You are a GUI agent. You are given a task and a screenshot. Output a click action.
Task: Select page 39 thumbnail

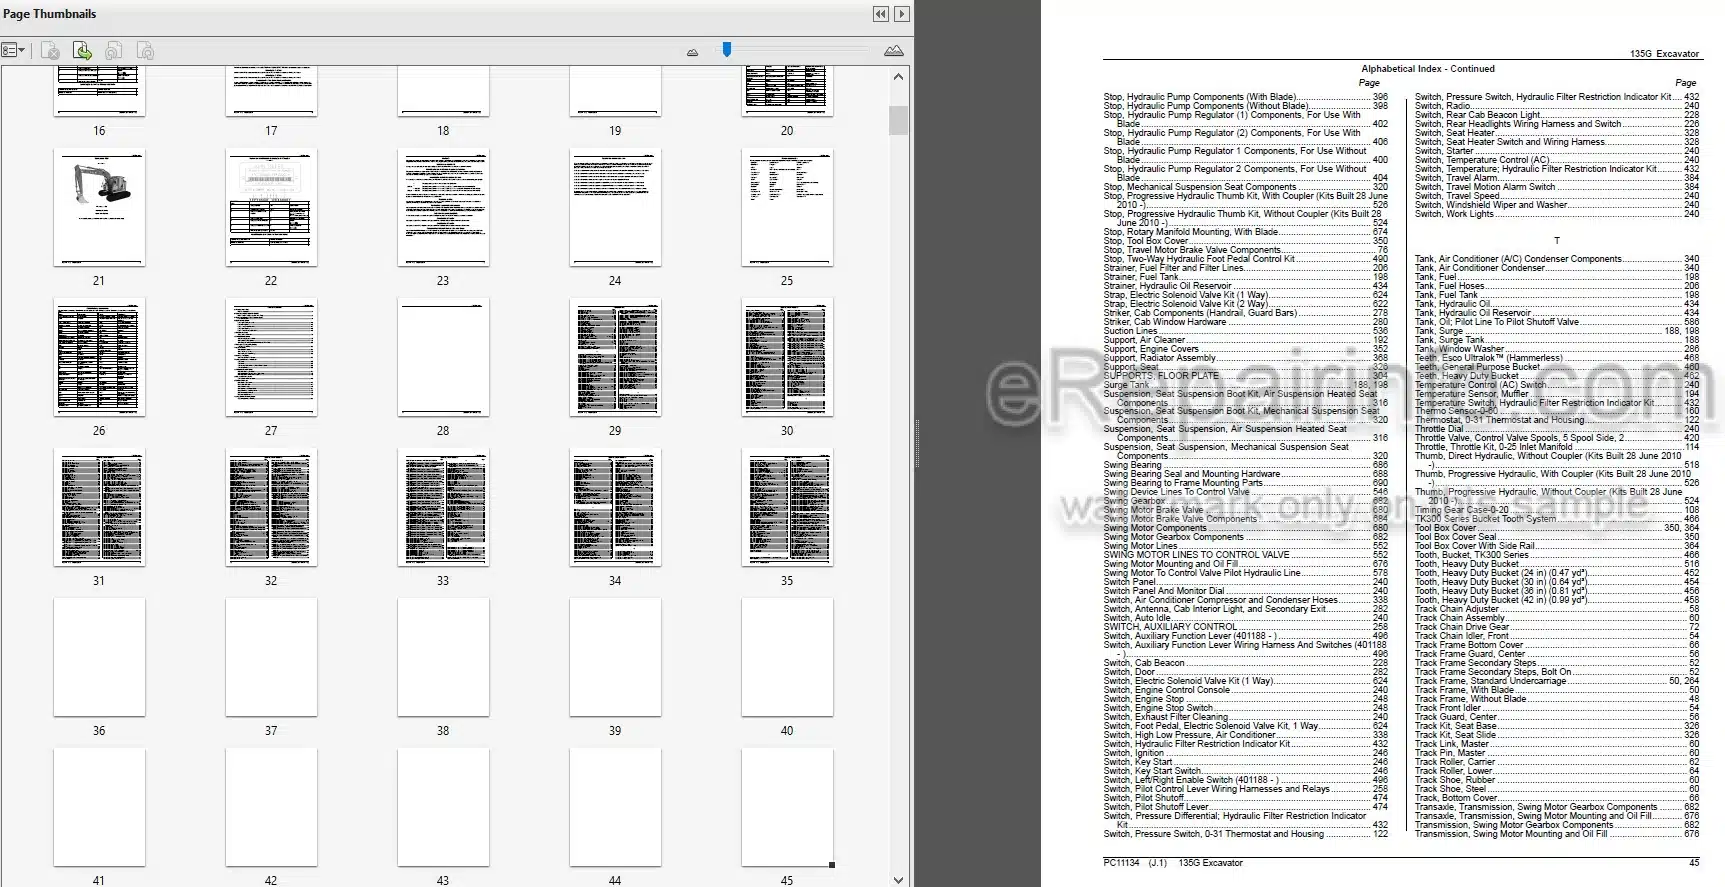615,658
